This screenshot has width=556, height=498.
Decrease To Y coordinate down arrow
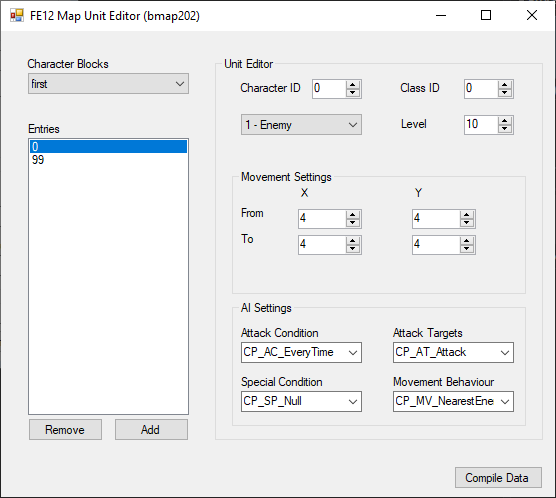pos(467,249)
